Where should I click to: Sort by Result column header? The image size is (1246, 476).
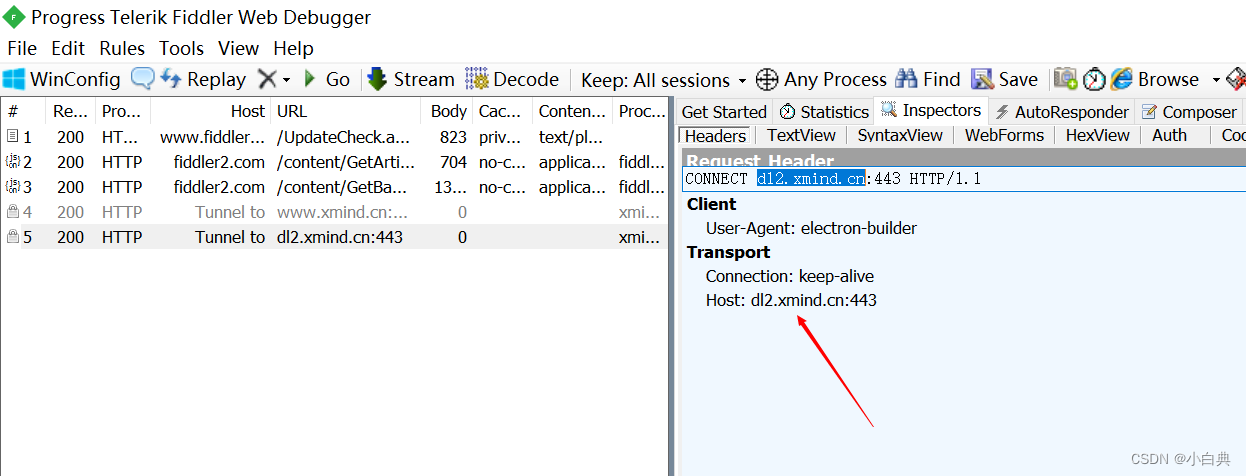[71, 111]
